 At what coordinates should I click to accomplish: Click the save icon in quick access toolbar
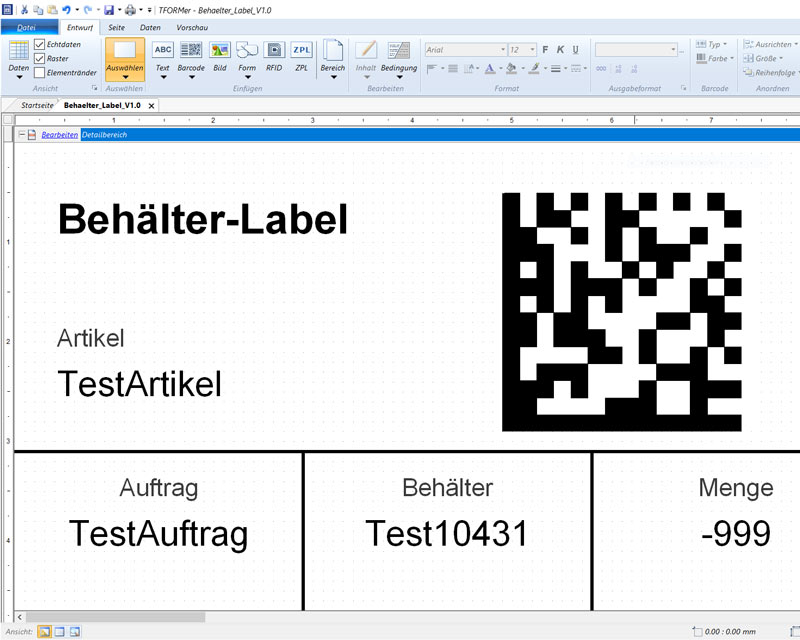(109, 9)
